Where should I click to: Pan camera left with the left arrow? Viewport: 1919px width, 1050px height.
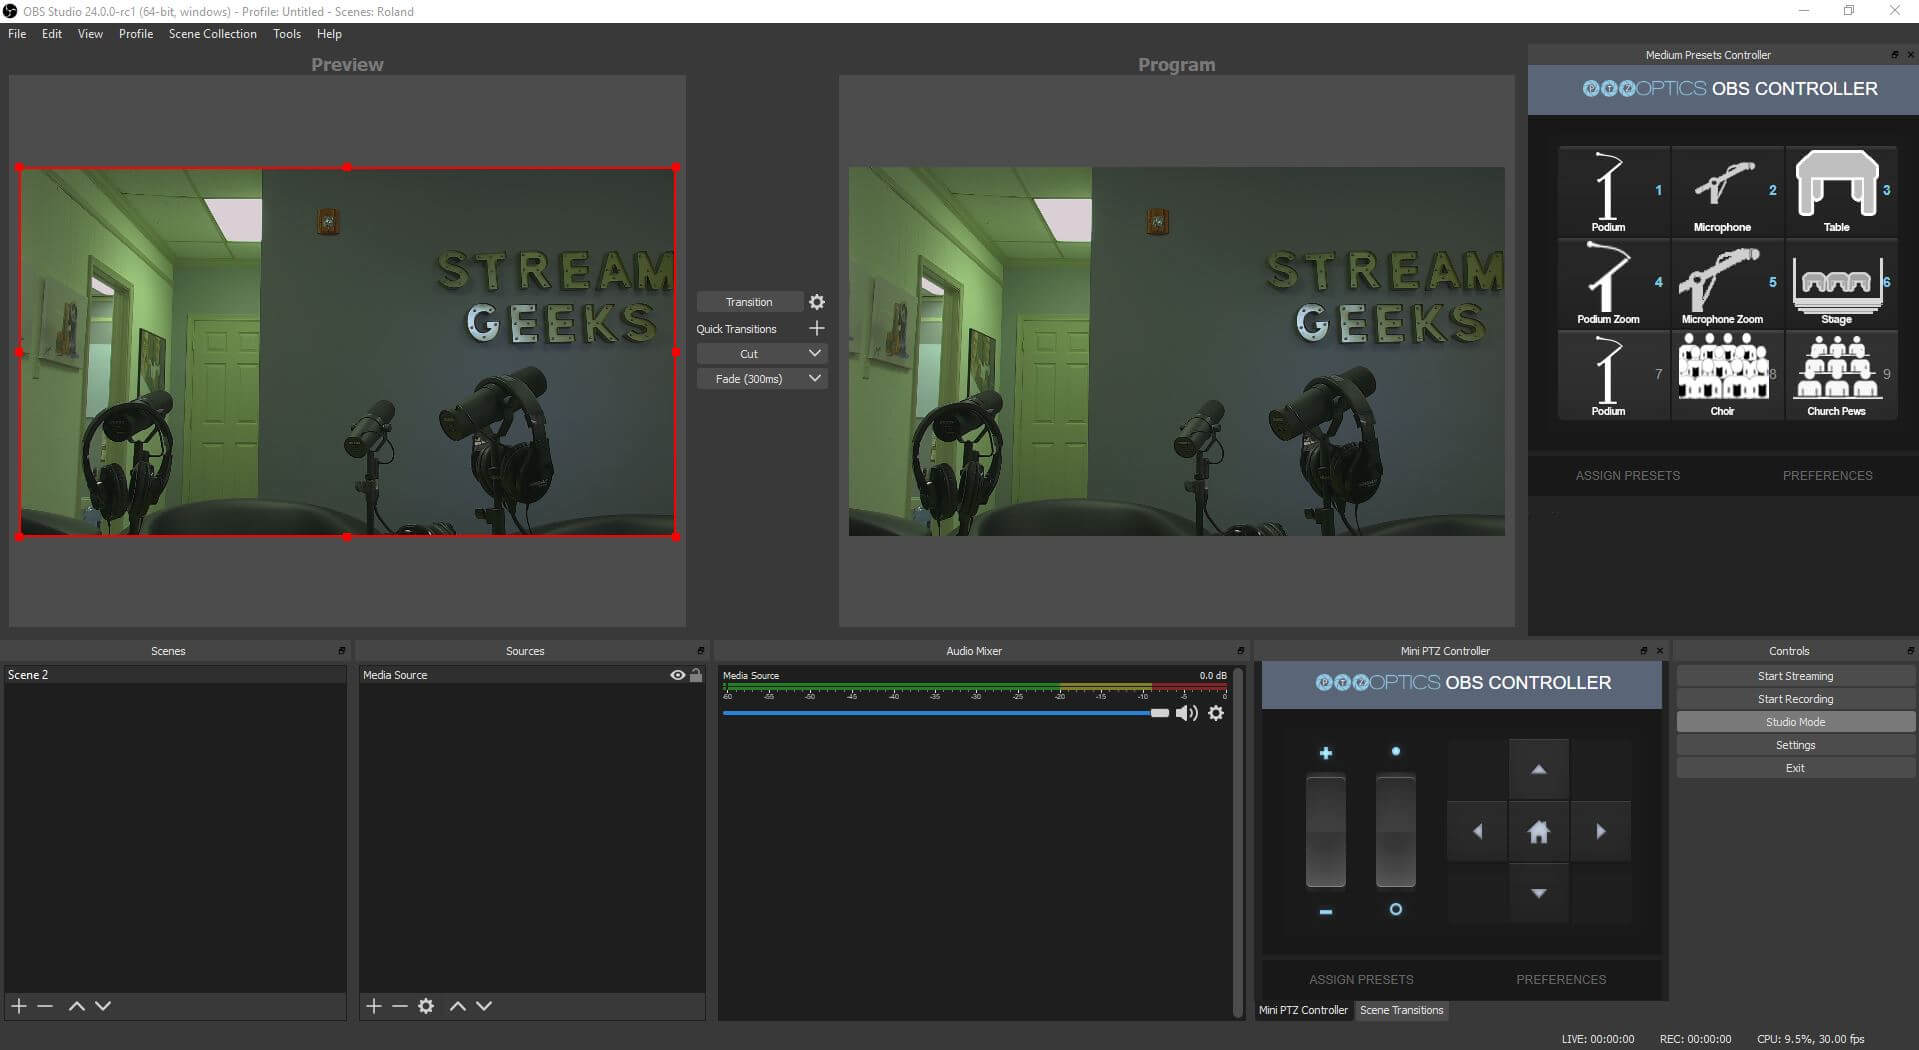(x=1477, y=831)
